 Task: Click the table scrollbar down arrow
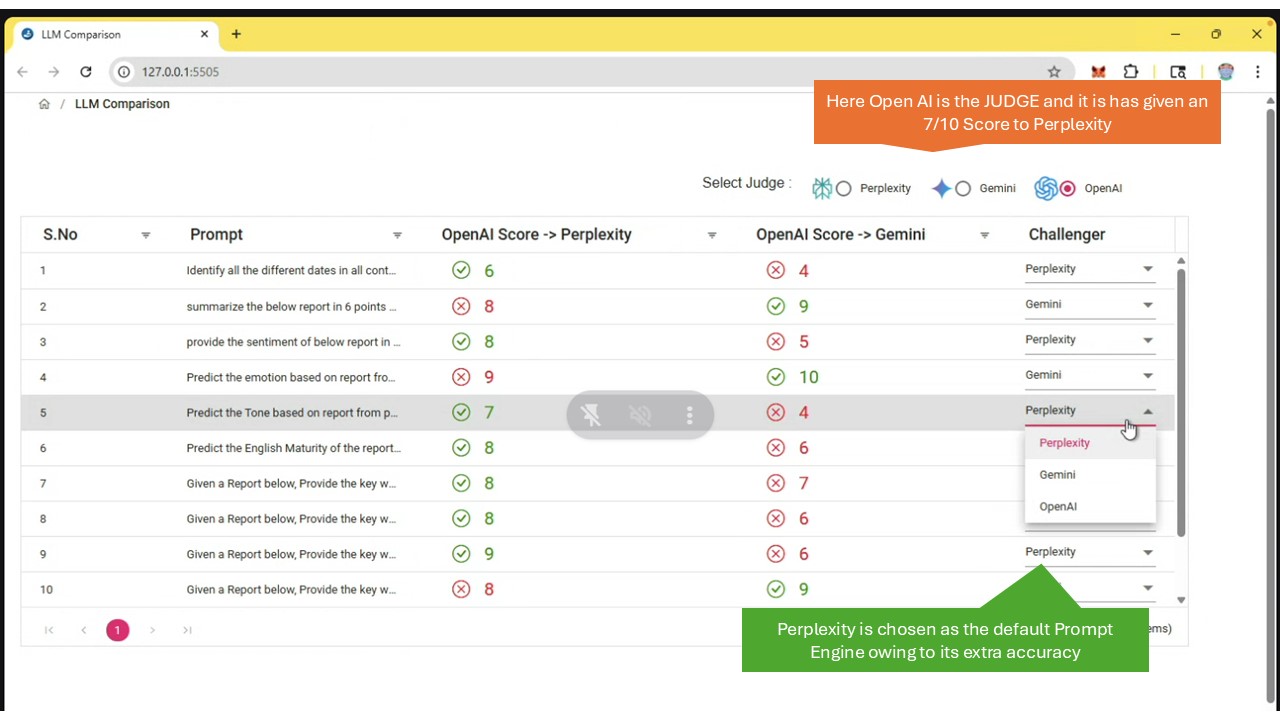point(1181,600)
